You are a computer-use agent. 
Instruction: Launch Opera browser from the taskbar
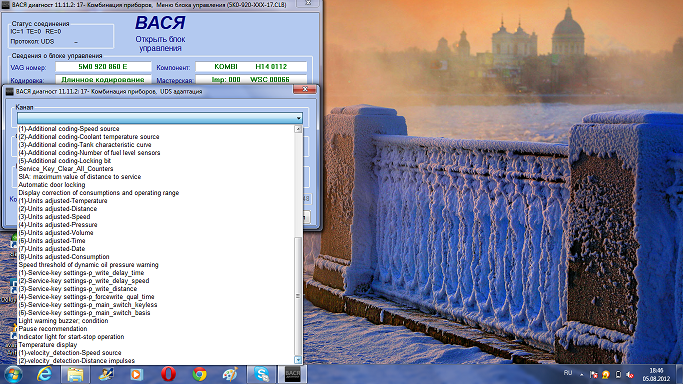click(168, 374)
